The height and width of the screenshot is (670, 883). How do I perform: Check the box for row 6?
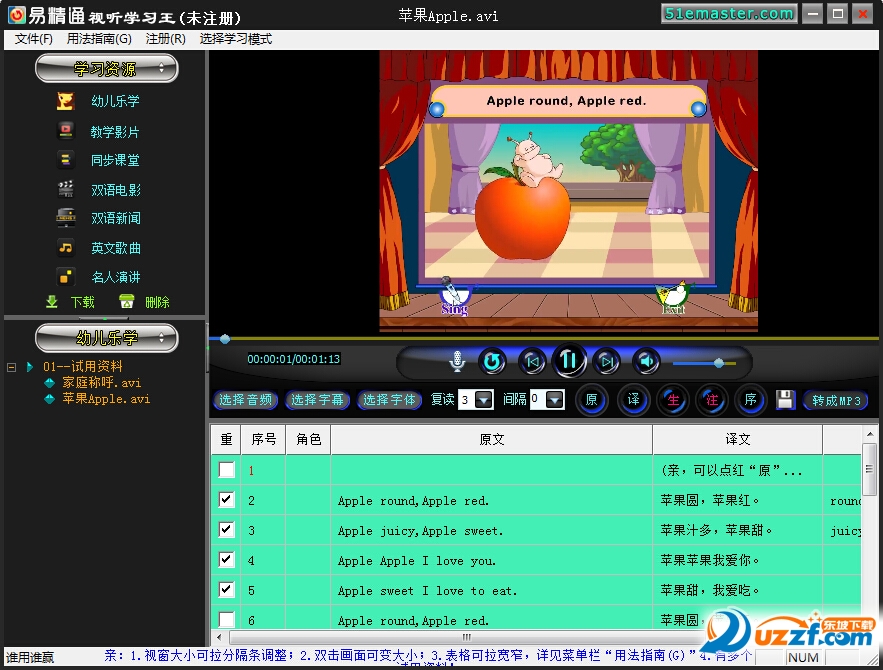click(x=226, y=619)
